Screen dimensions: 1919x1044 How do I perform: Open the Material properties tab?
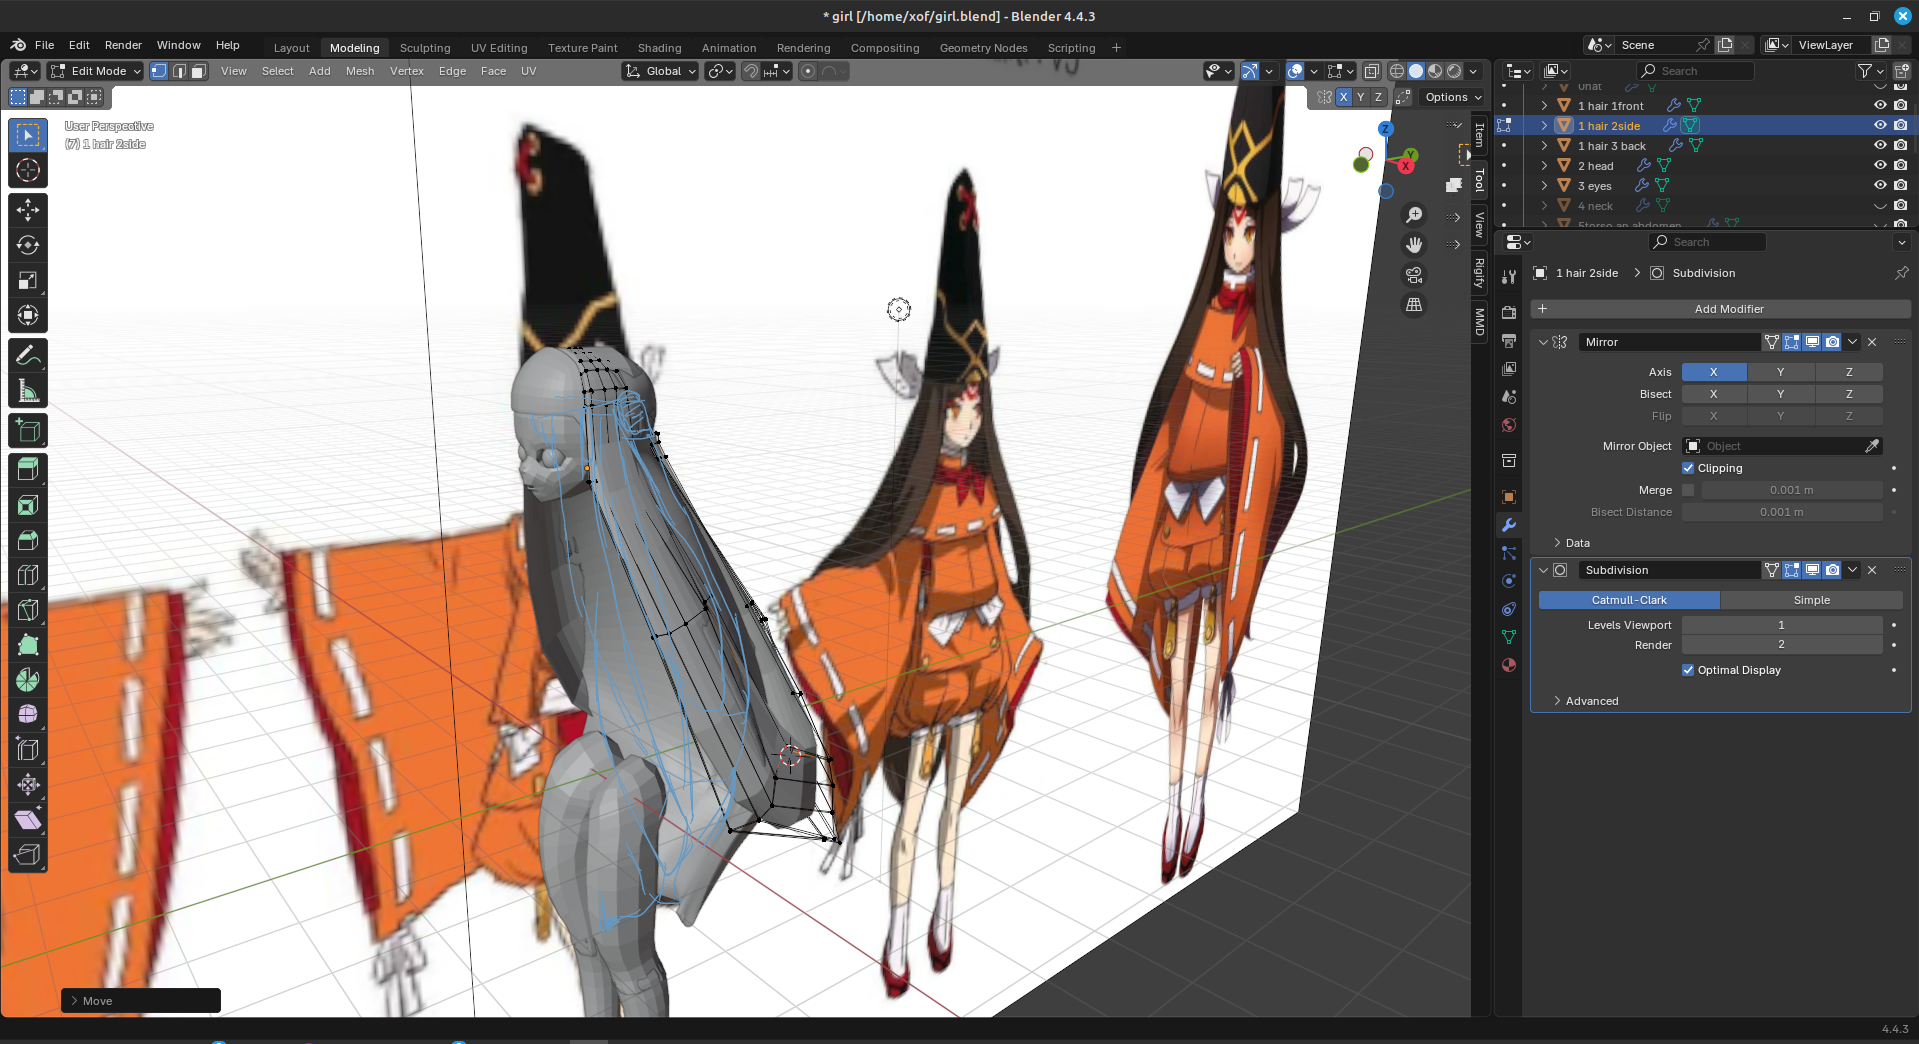click(1509, 665)
